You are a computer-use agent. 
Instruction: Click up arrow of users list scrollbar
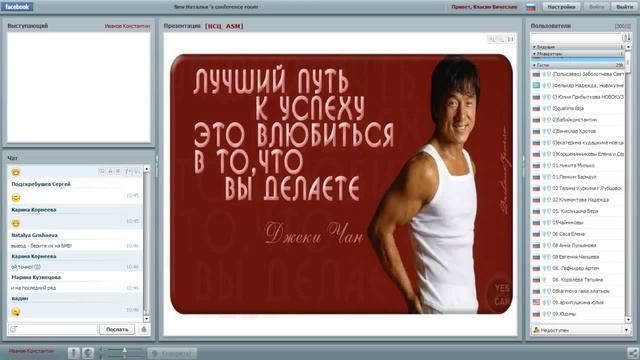pos(628,47)
